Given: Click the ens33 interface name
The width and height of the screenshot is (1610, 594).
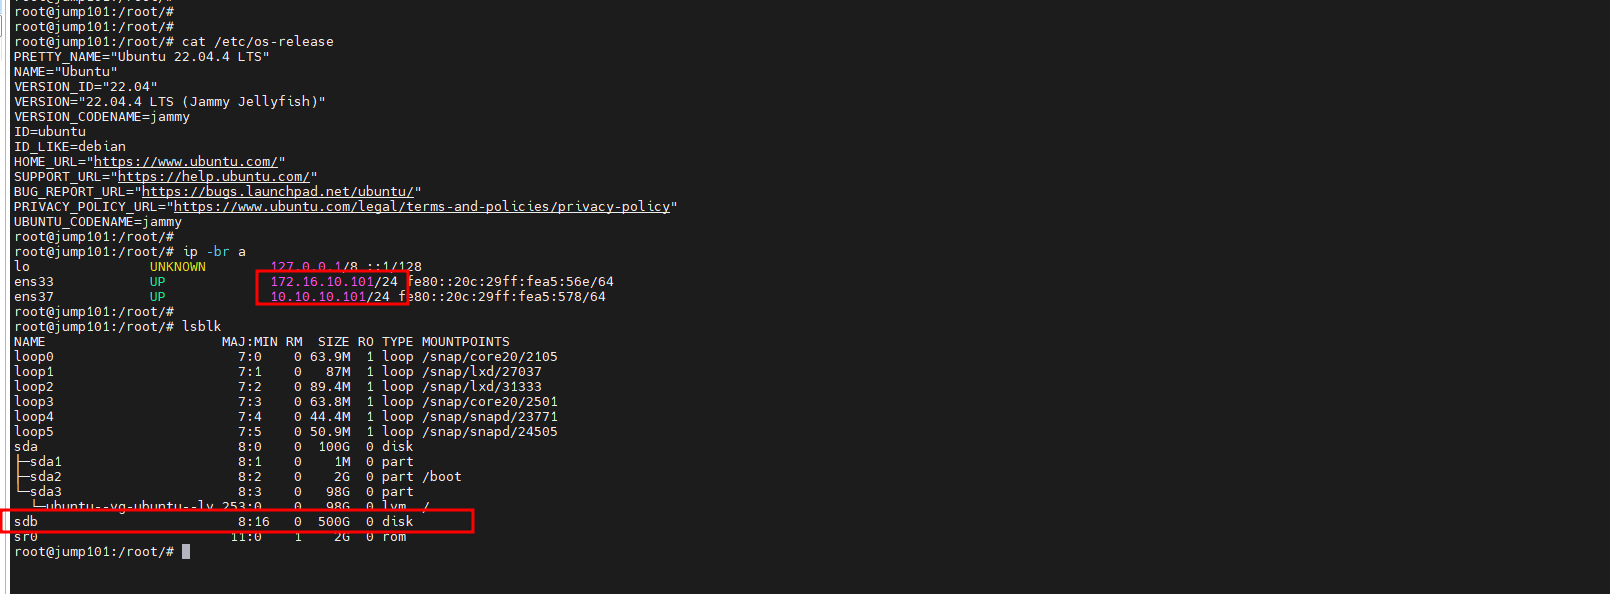Looking at the screenshot, I should (x=34, y=282).
